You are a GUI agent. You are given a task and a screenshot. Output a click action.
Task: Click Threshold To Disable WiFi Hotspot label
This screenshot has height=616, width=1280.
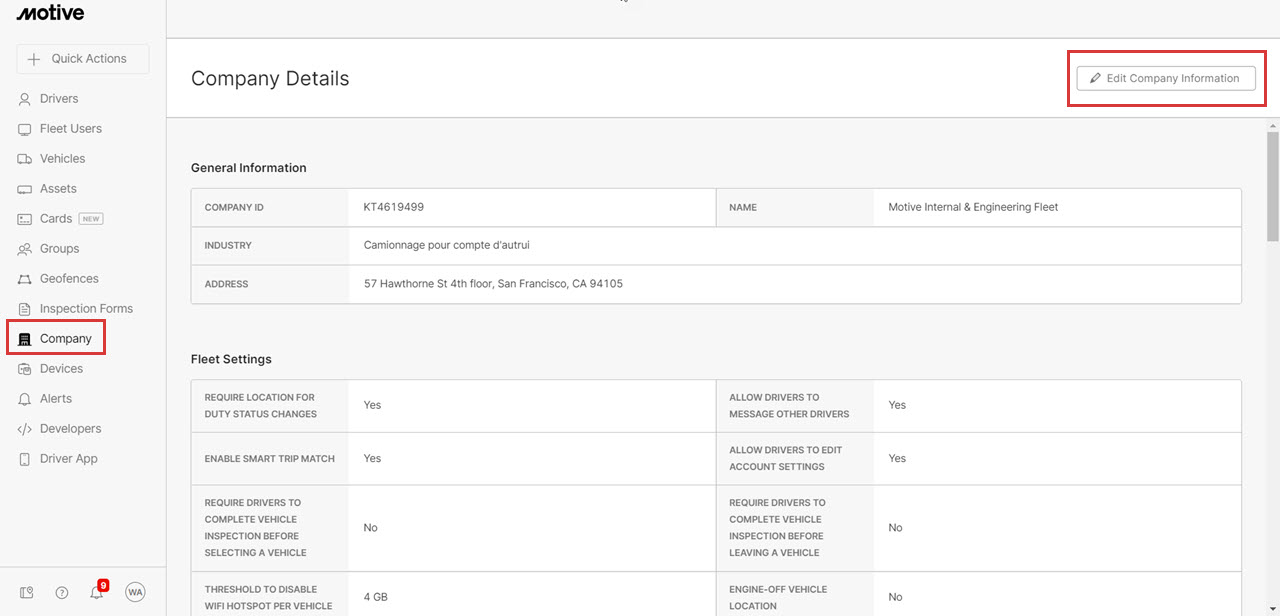tap(268, 597)
